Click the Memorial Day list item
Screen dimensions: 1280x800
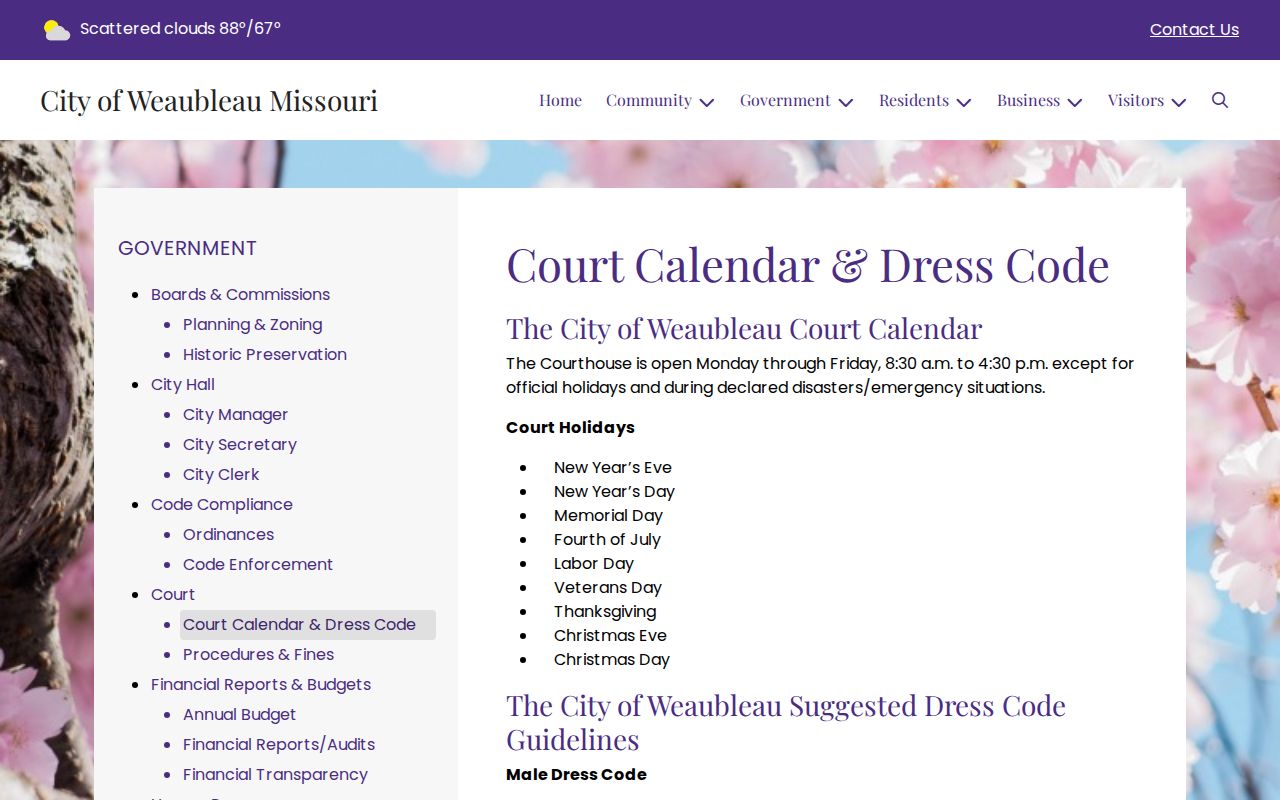tap(608, 515)
